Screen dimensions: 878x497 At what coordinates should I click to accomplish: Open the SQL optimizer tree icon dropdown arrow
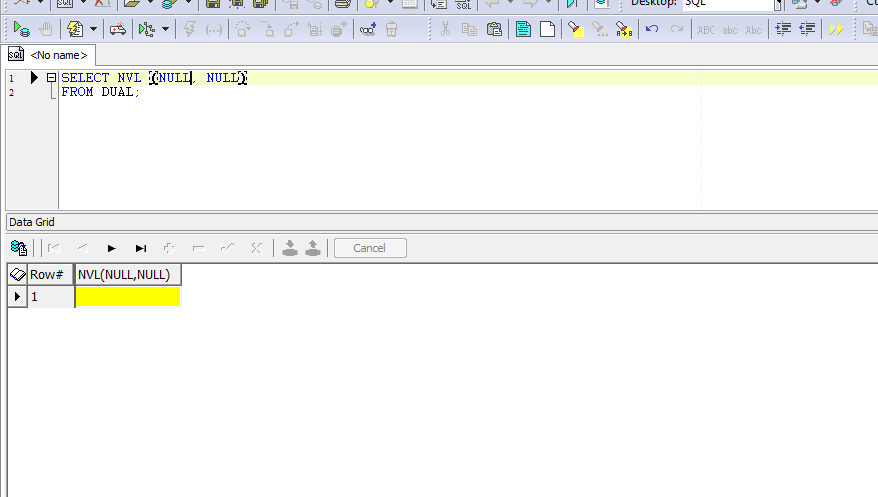(165, 29)
